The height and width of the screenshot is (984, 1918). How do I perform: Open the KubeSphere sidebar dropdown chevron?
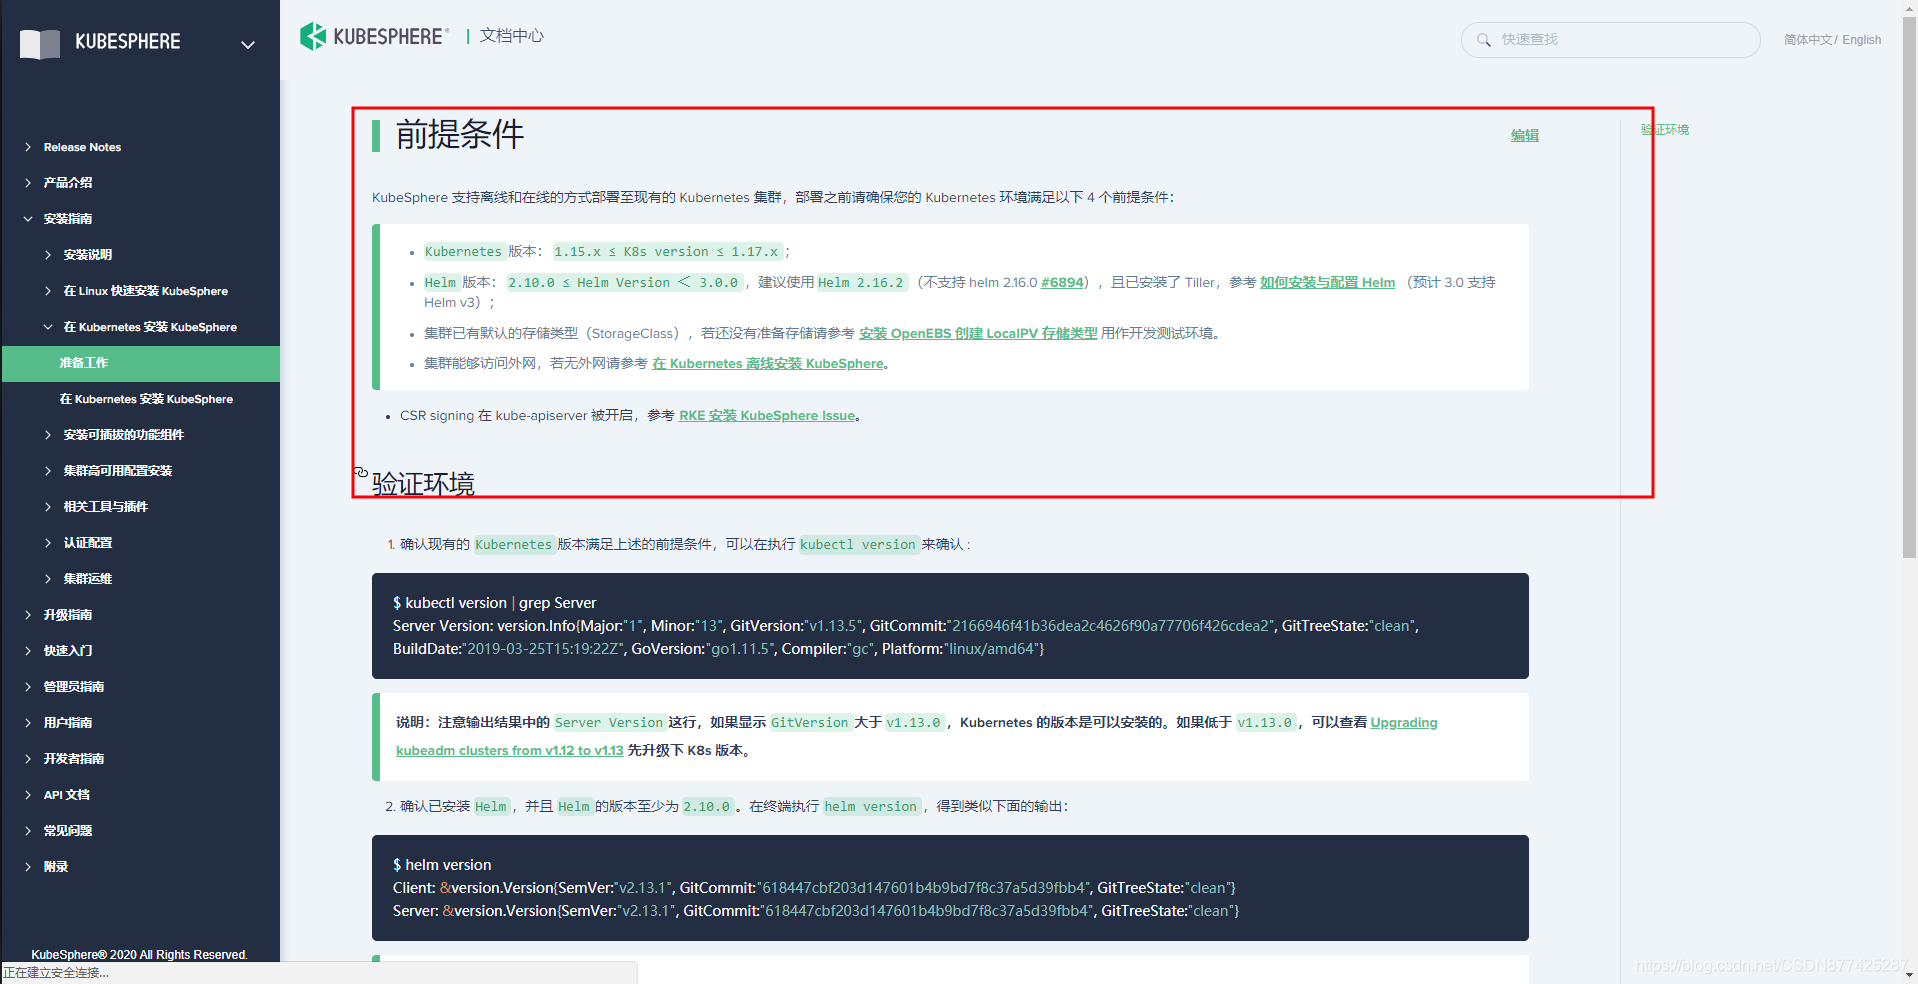[248, 44]
